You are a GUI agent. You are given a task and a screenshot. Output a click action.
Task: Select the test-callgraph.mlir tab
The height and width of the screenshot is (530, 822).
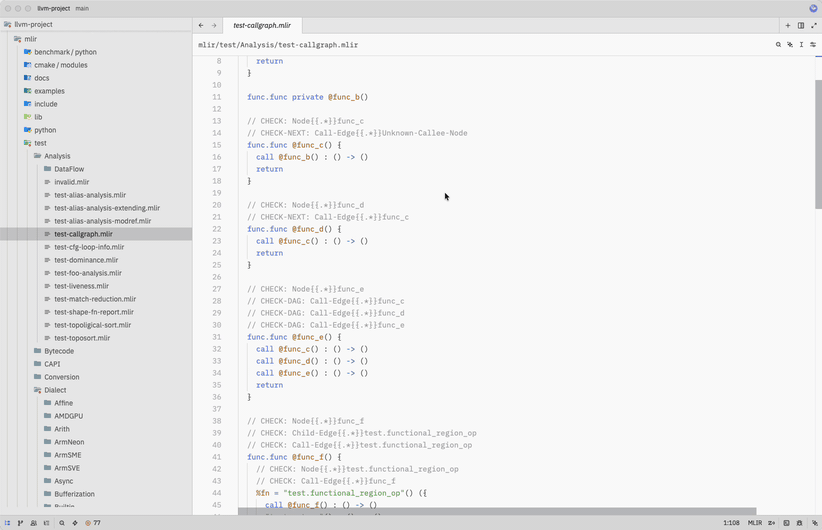pos(262,25)
